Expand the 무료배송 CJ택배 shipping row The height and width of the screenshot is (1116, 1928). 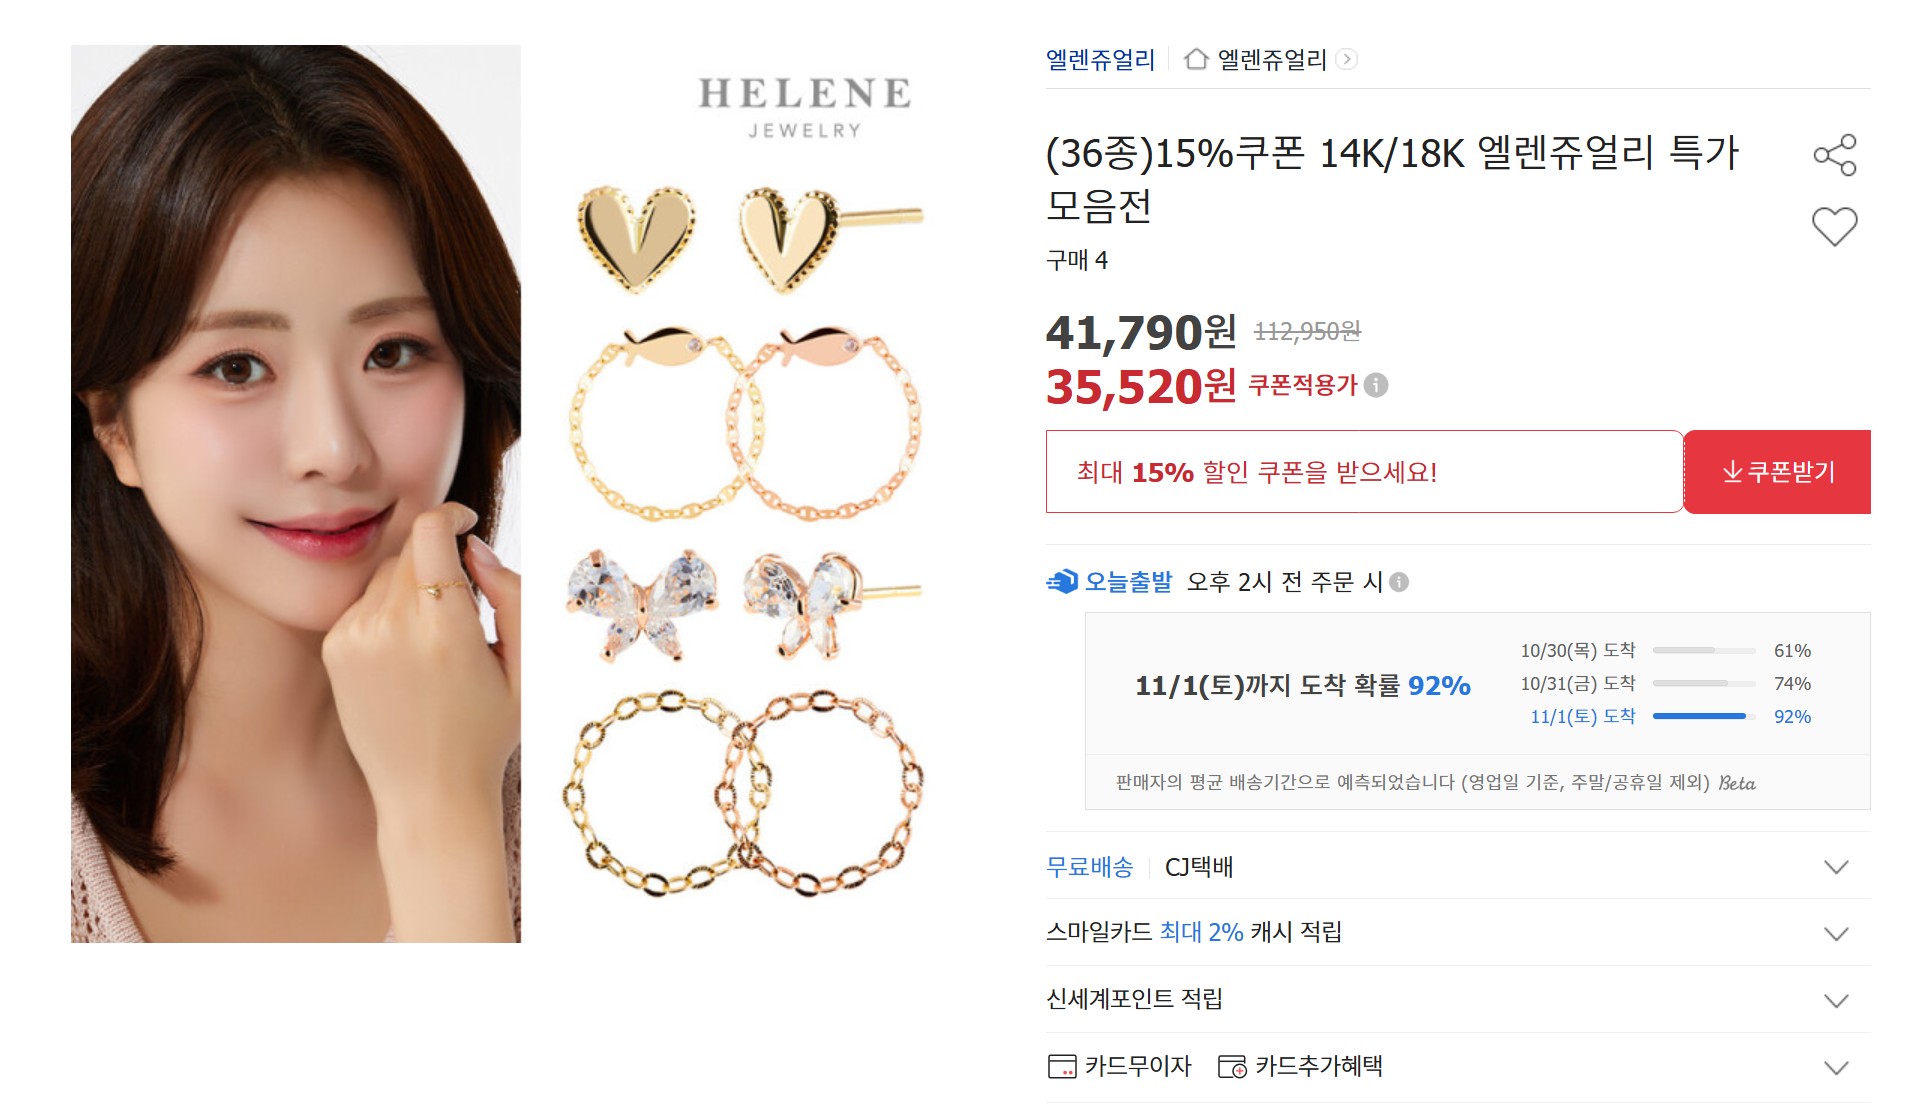1458,866
